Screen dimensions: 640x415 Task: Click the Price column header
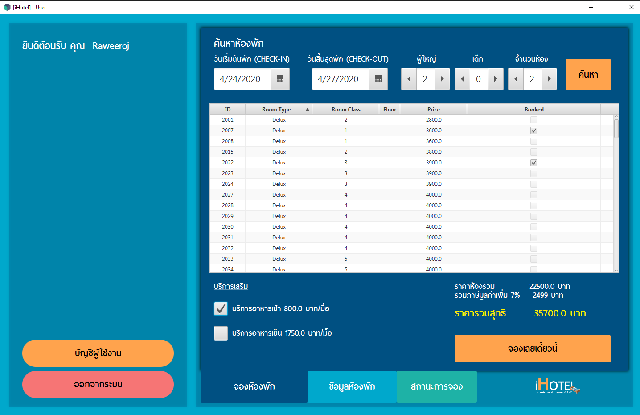click(x=433, y=109)
